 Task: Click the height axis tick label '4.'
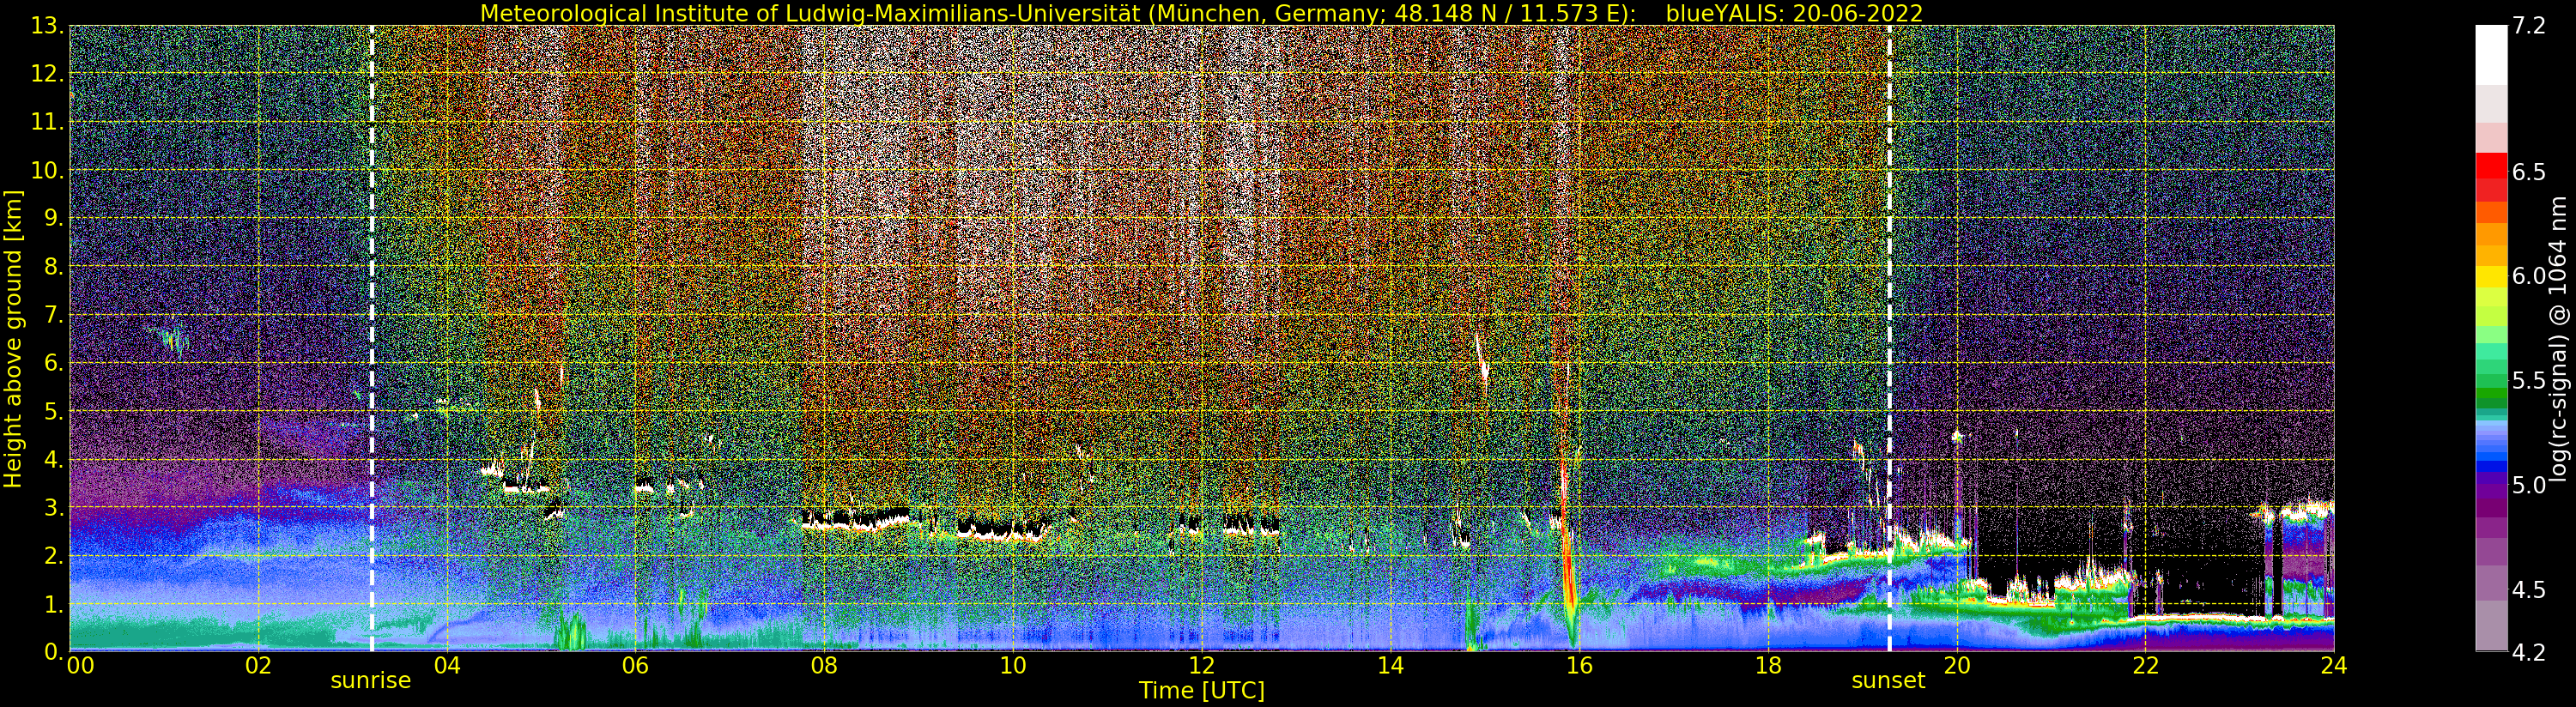point(53,459)
